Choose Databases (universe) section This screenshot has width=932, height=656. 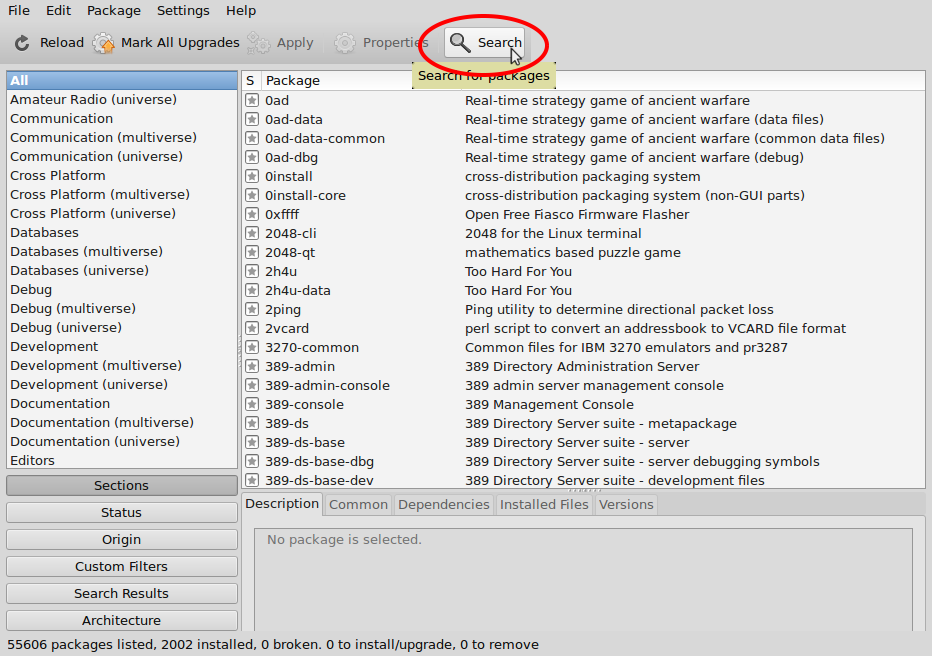(x=122, y=270)
